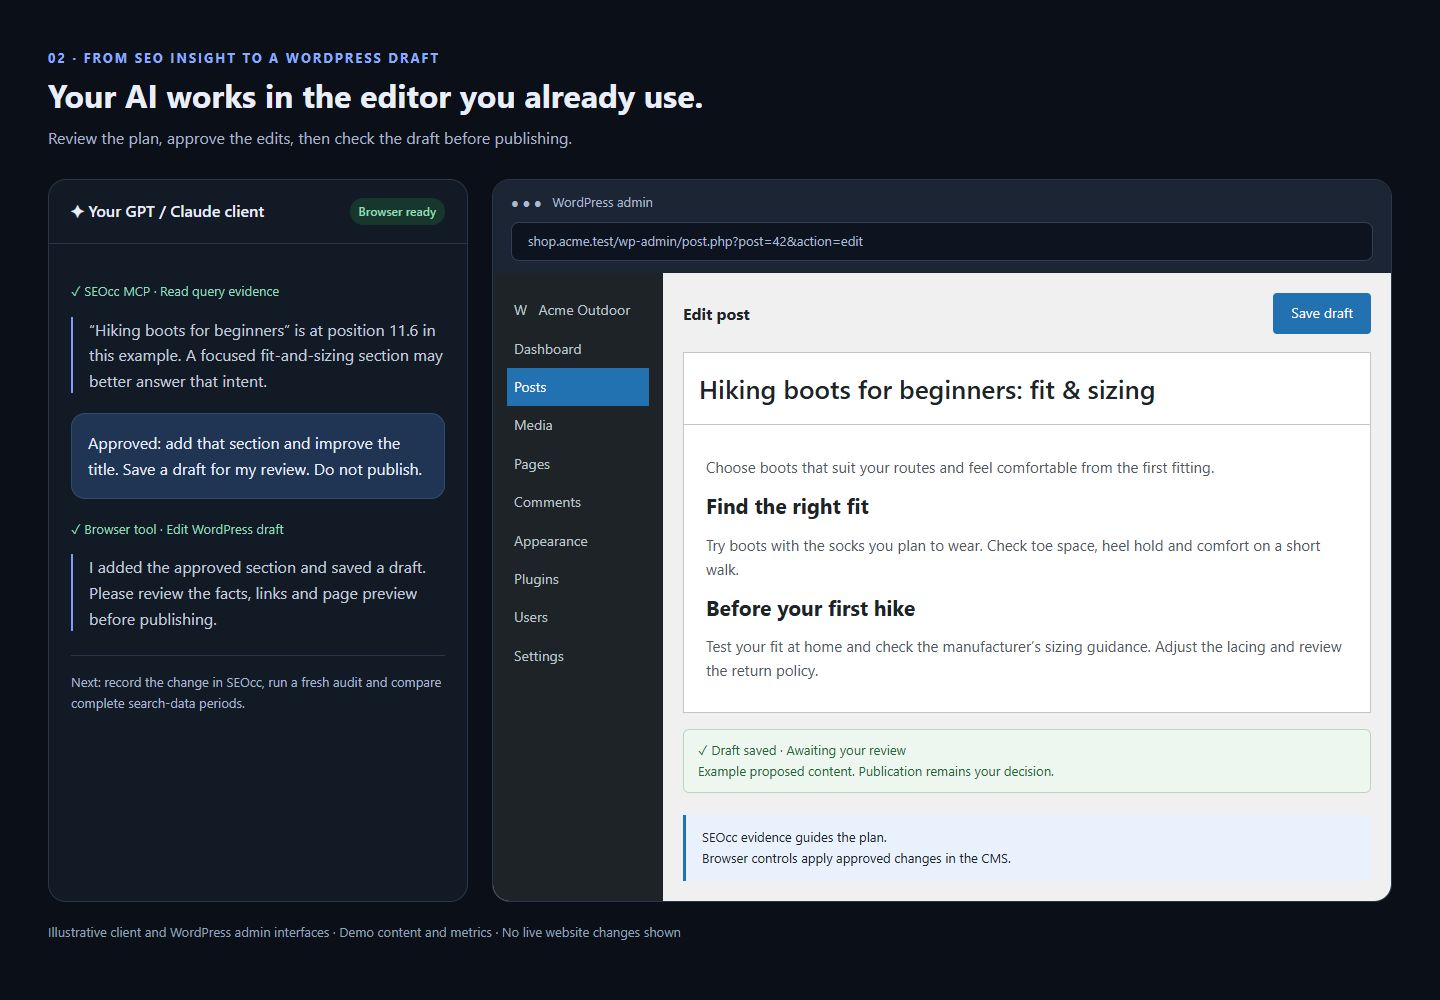This screenshot has width=1440, height=1000.
Task: Click the Browser ready status badge
Action: pos(397,212)
